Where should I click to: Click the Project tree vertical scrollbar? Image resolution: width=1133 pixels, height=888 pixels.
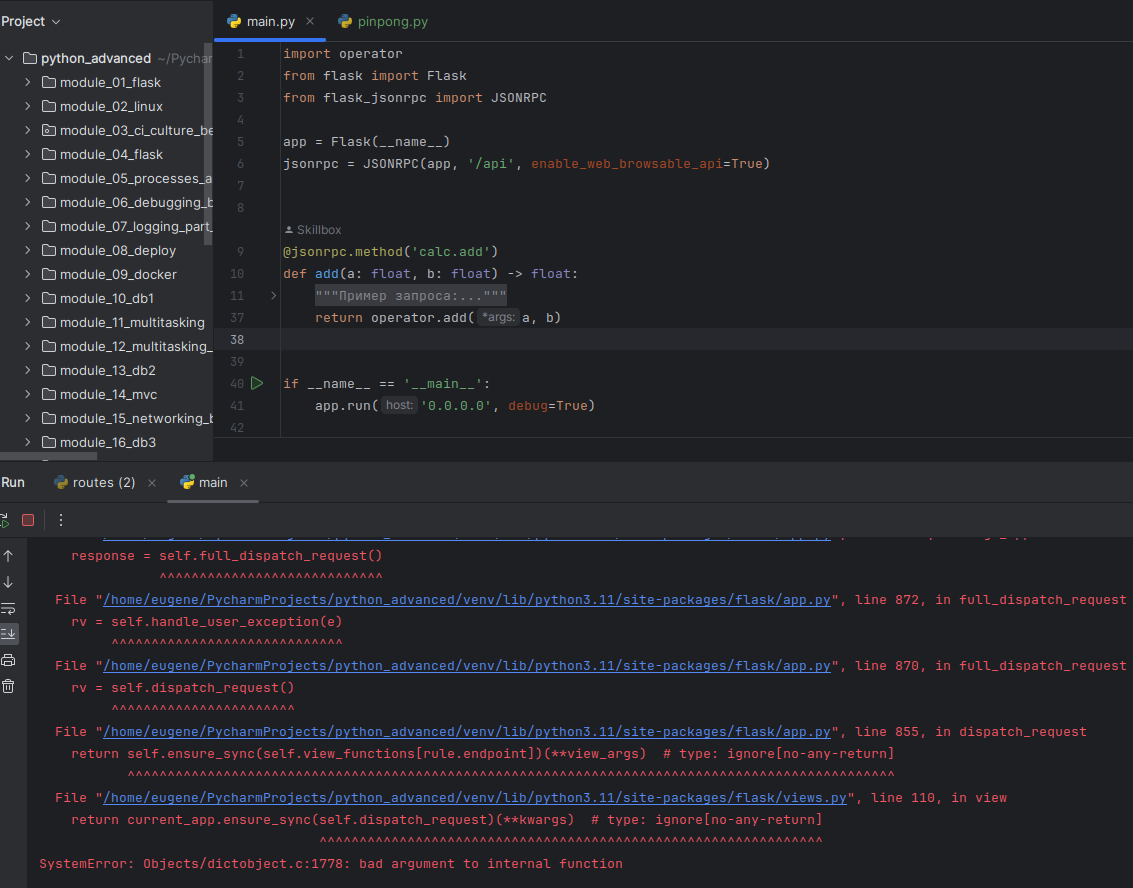(209, 145)
